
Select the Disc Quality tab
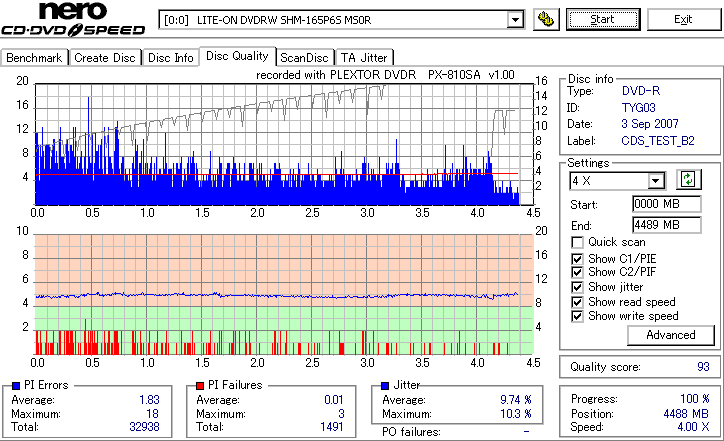pos(237,56)
